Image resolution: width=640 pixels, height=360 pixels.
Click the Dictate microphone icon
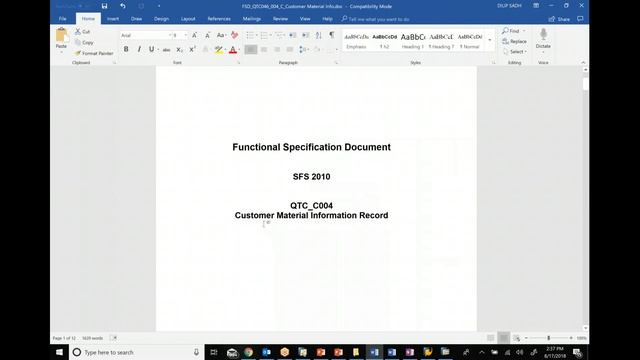tap(543, 35)
